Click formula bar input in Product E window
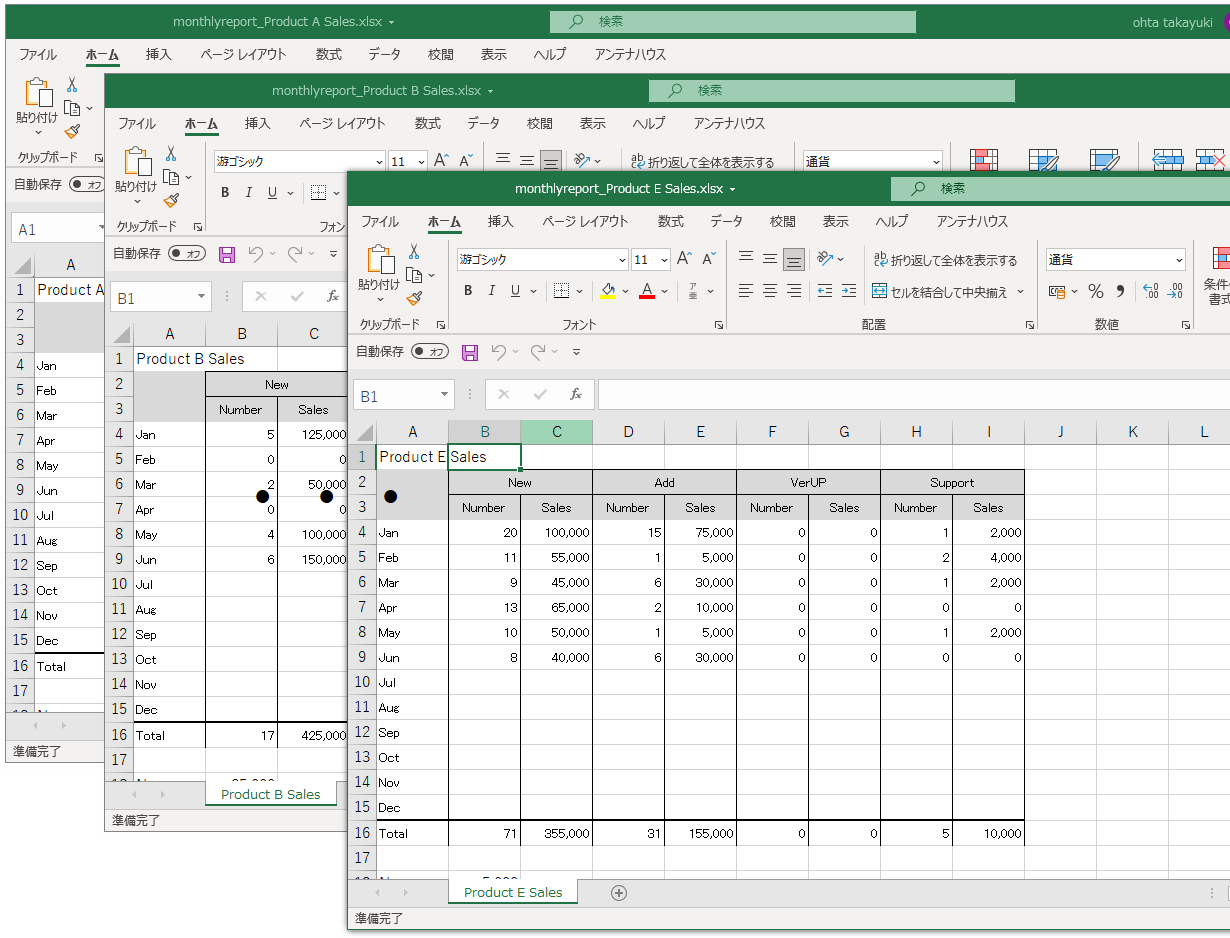This screenshot has height=938, width=1230. click(x=913, y=395)
